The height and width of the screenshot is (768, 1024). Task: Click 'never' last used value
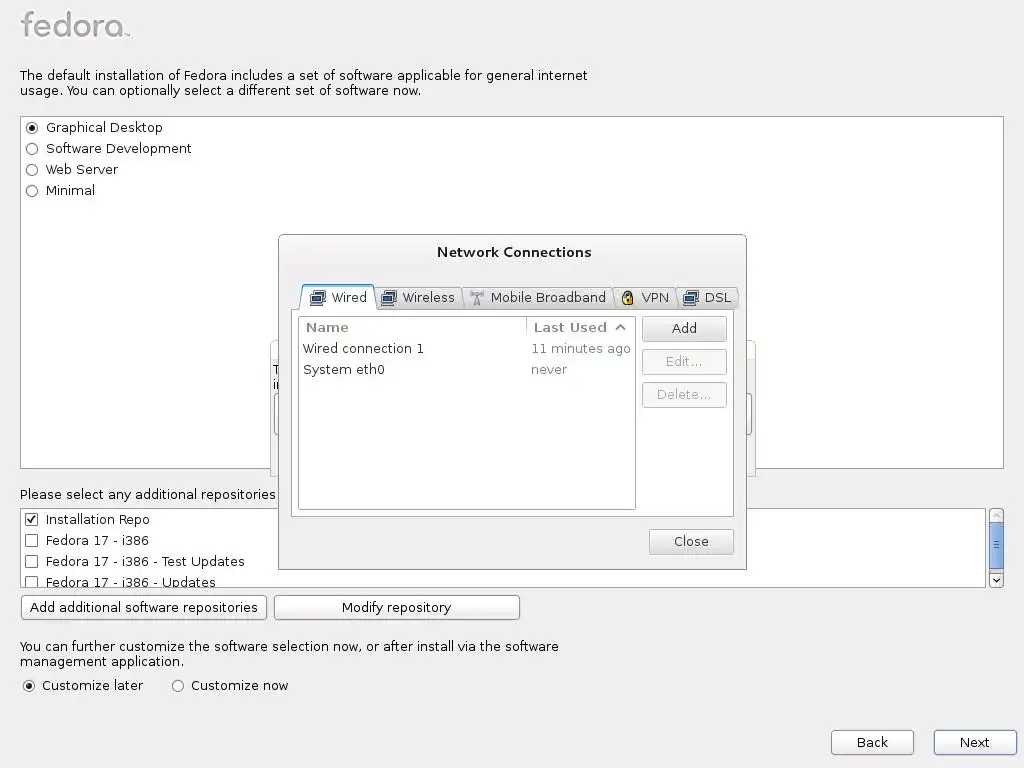549,370
